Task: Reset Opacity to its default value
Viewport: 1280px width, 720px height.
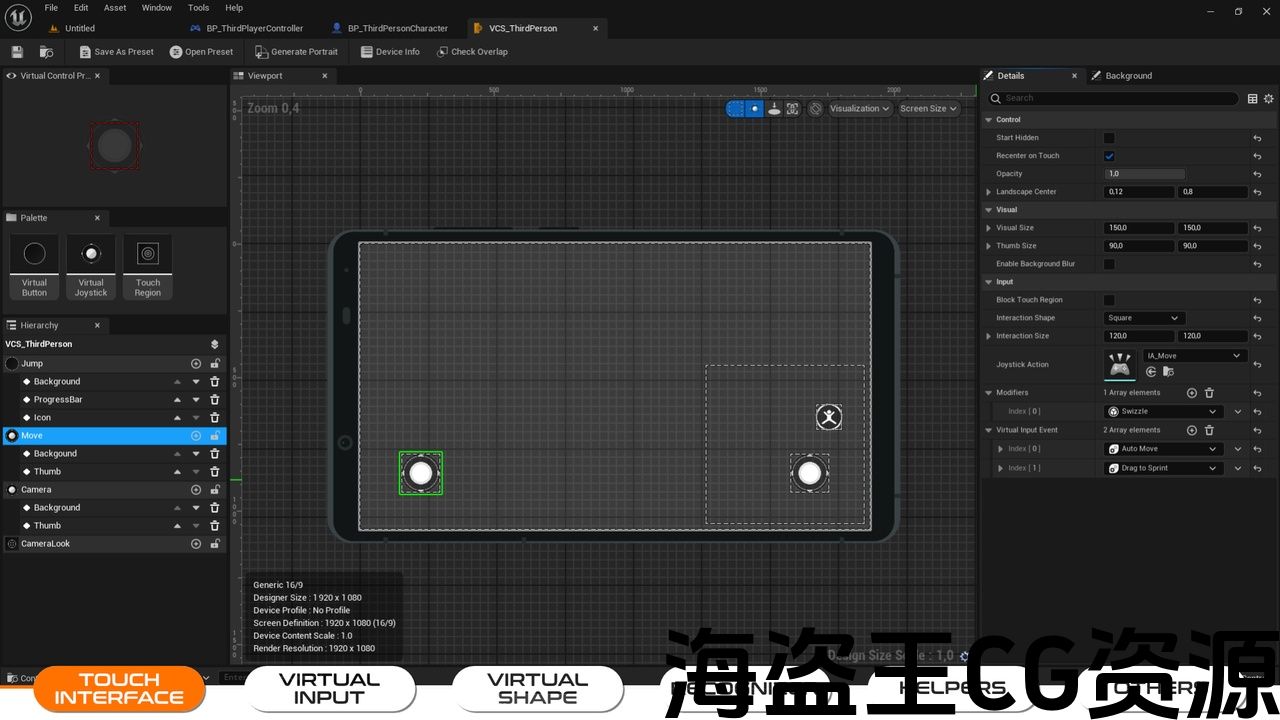Action: [1257, 174]
